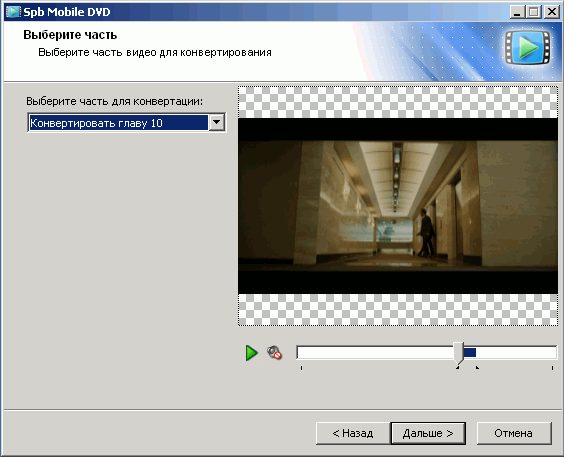Cancel the wizard with 'Отмена'

(514, 433)
